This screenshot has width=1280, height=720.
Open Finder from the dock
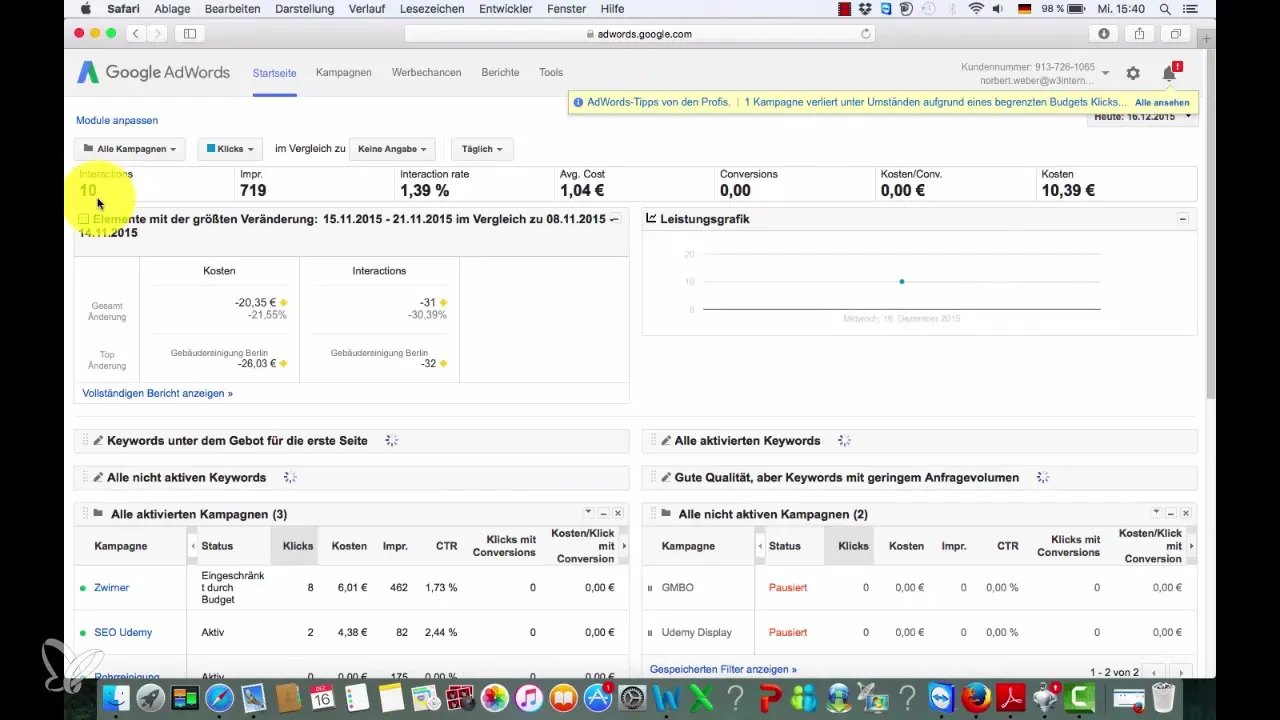click(x=116, y=697)
